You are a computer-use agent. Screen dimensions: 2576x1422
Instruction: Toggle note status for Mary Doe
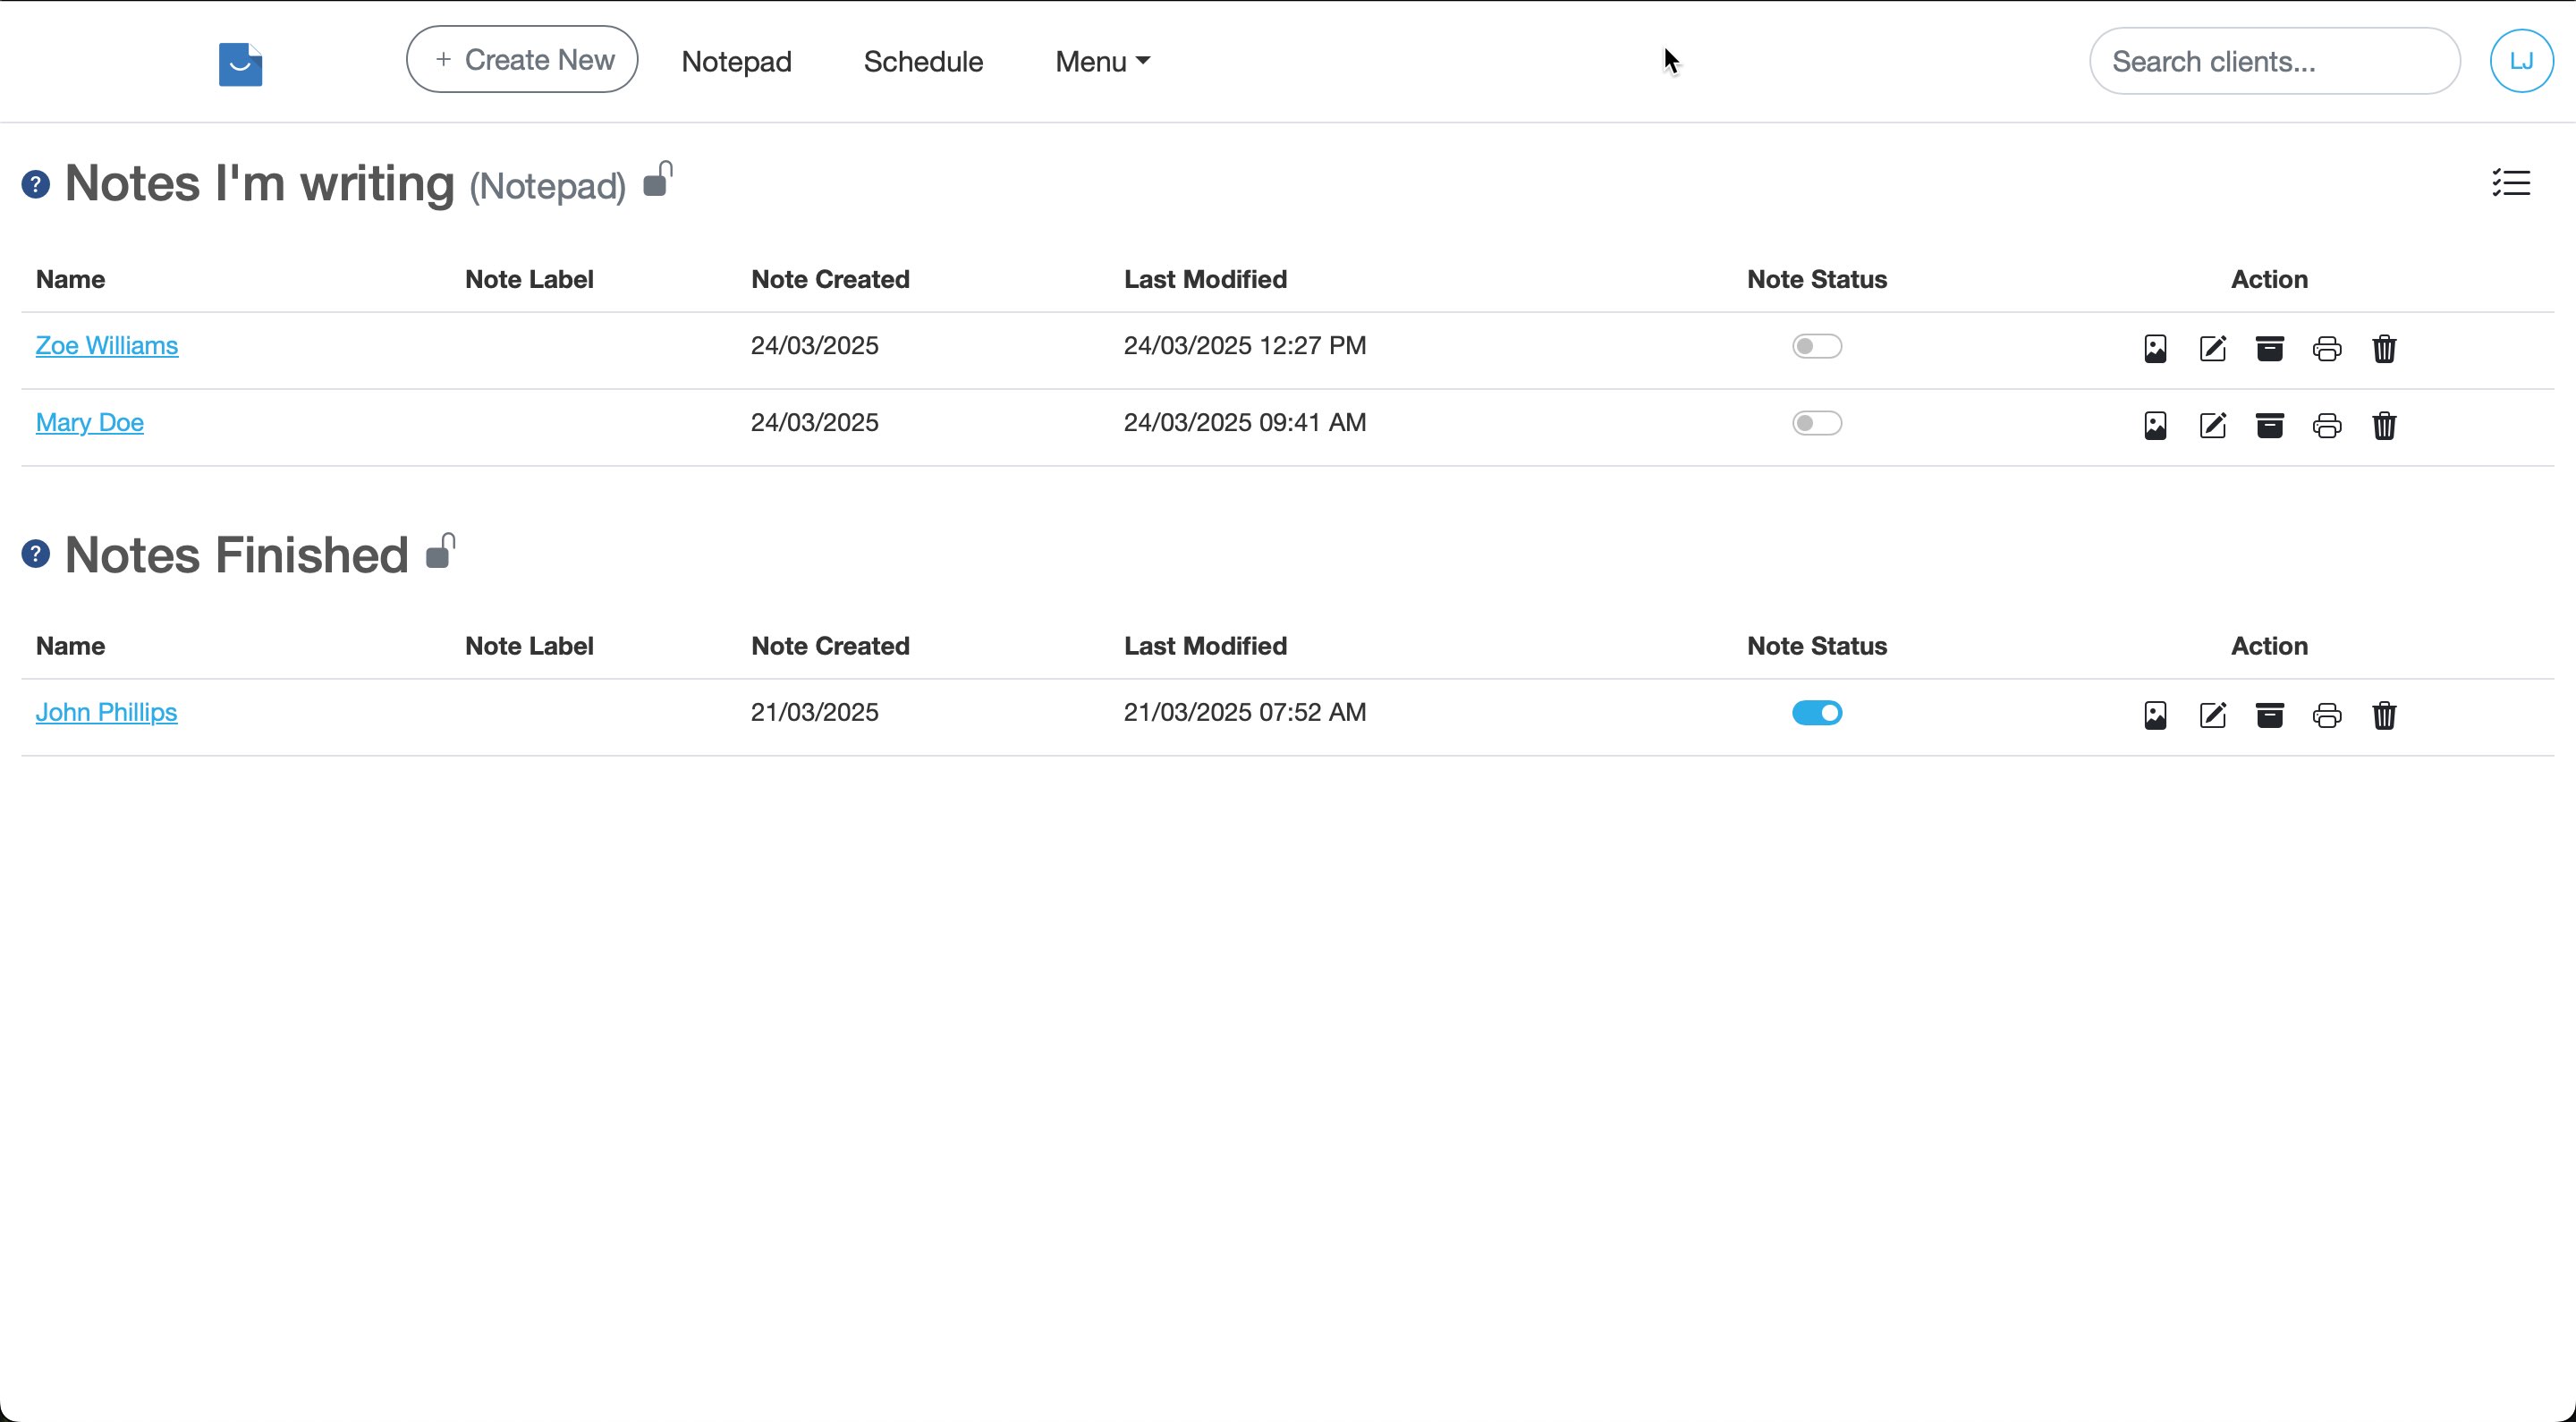1817,423
